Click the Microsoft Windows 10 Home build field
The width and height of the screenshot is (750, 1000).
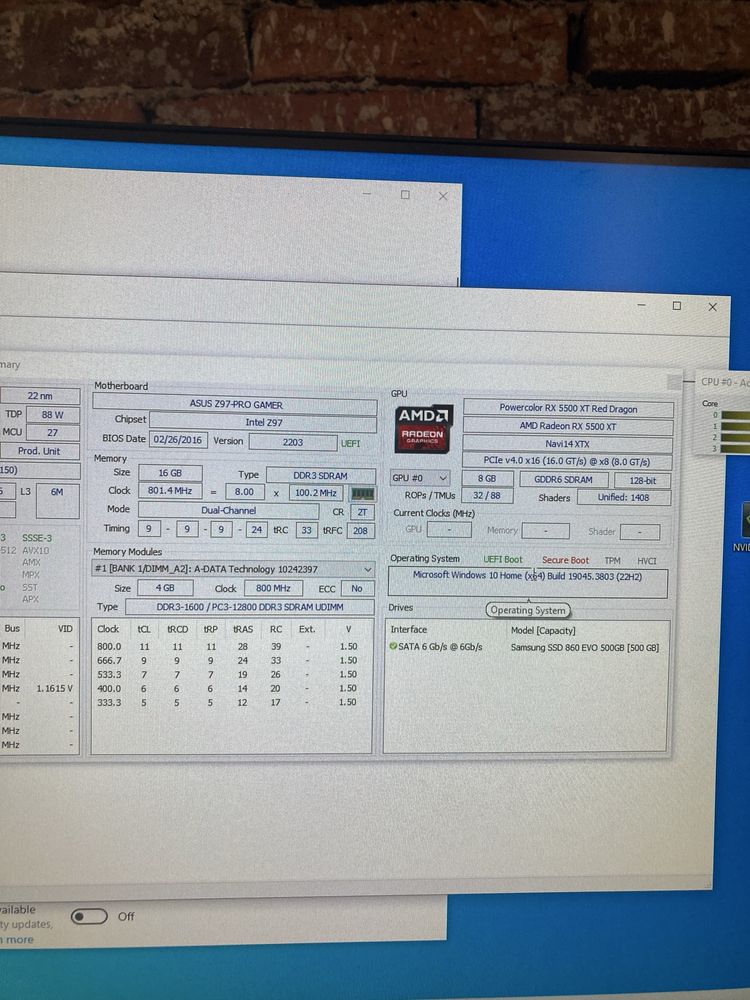(528, 582)
